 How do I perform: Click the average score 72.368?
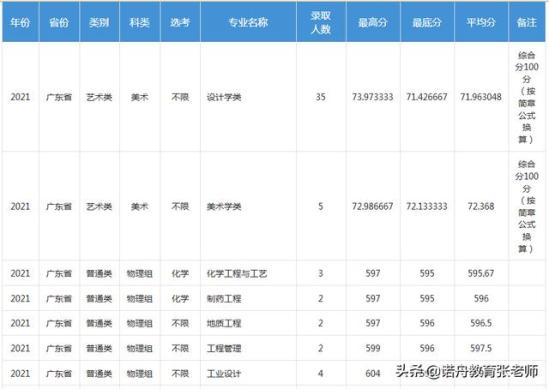[481, 207]
